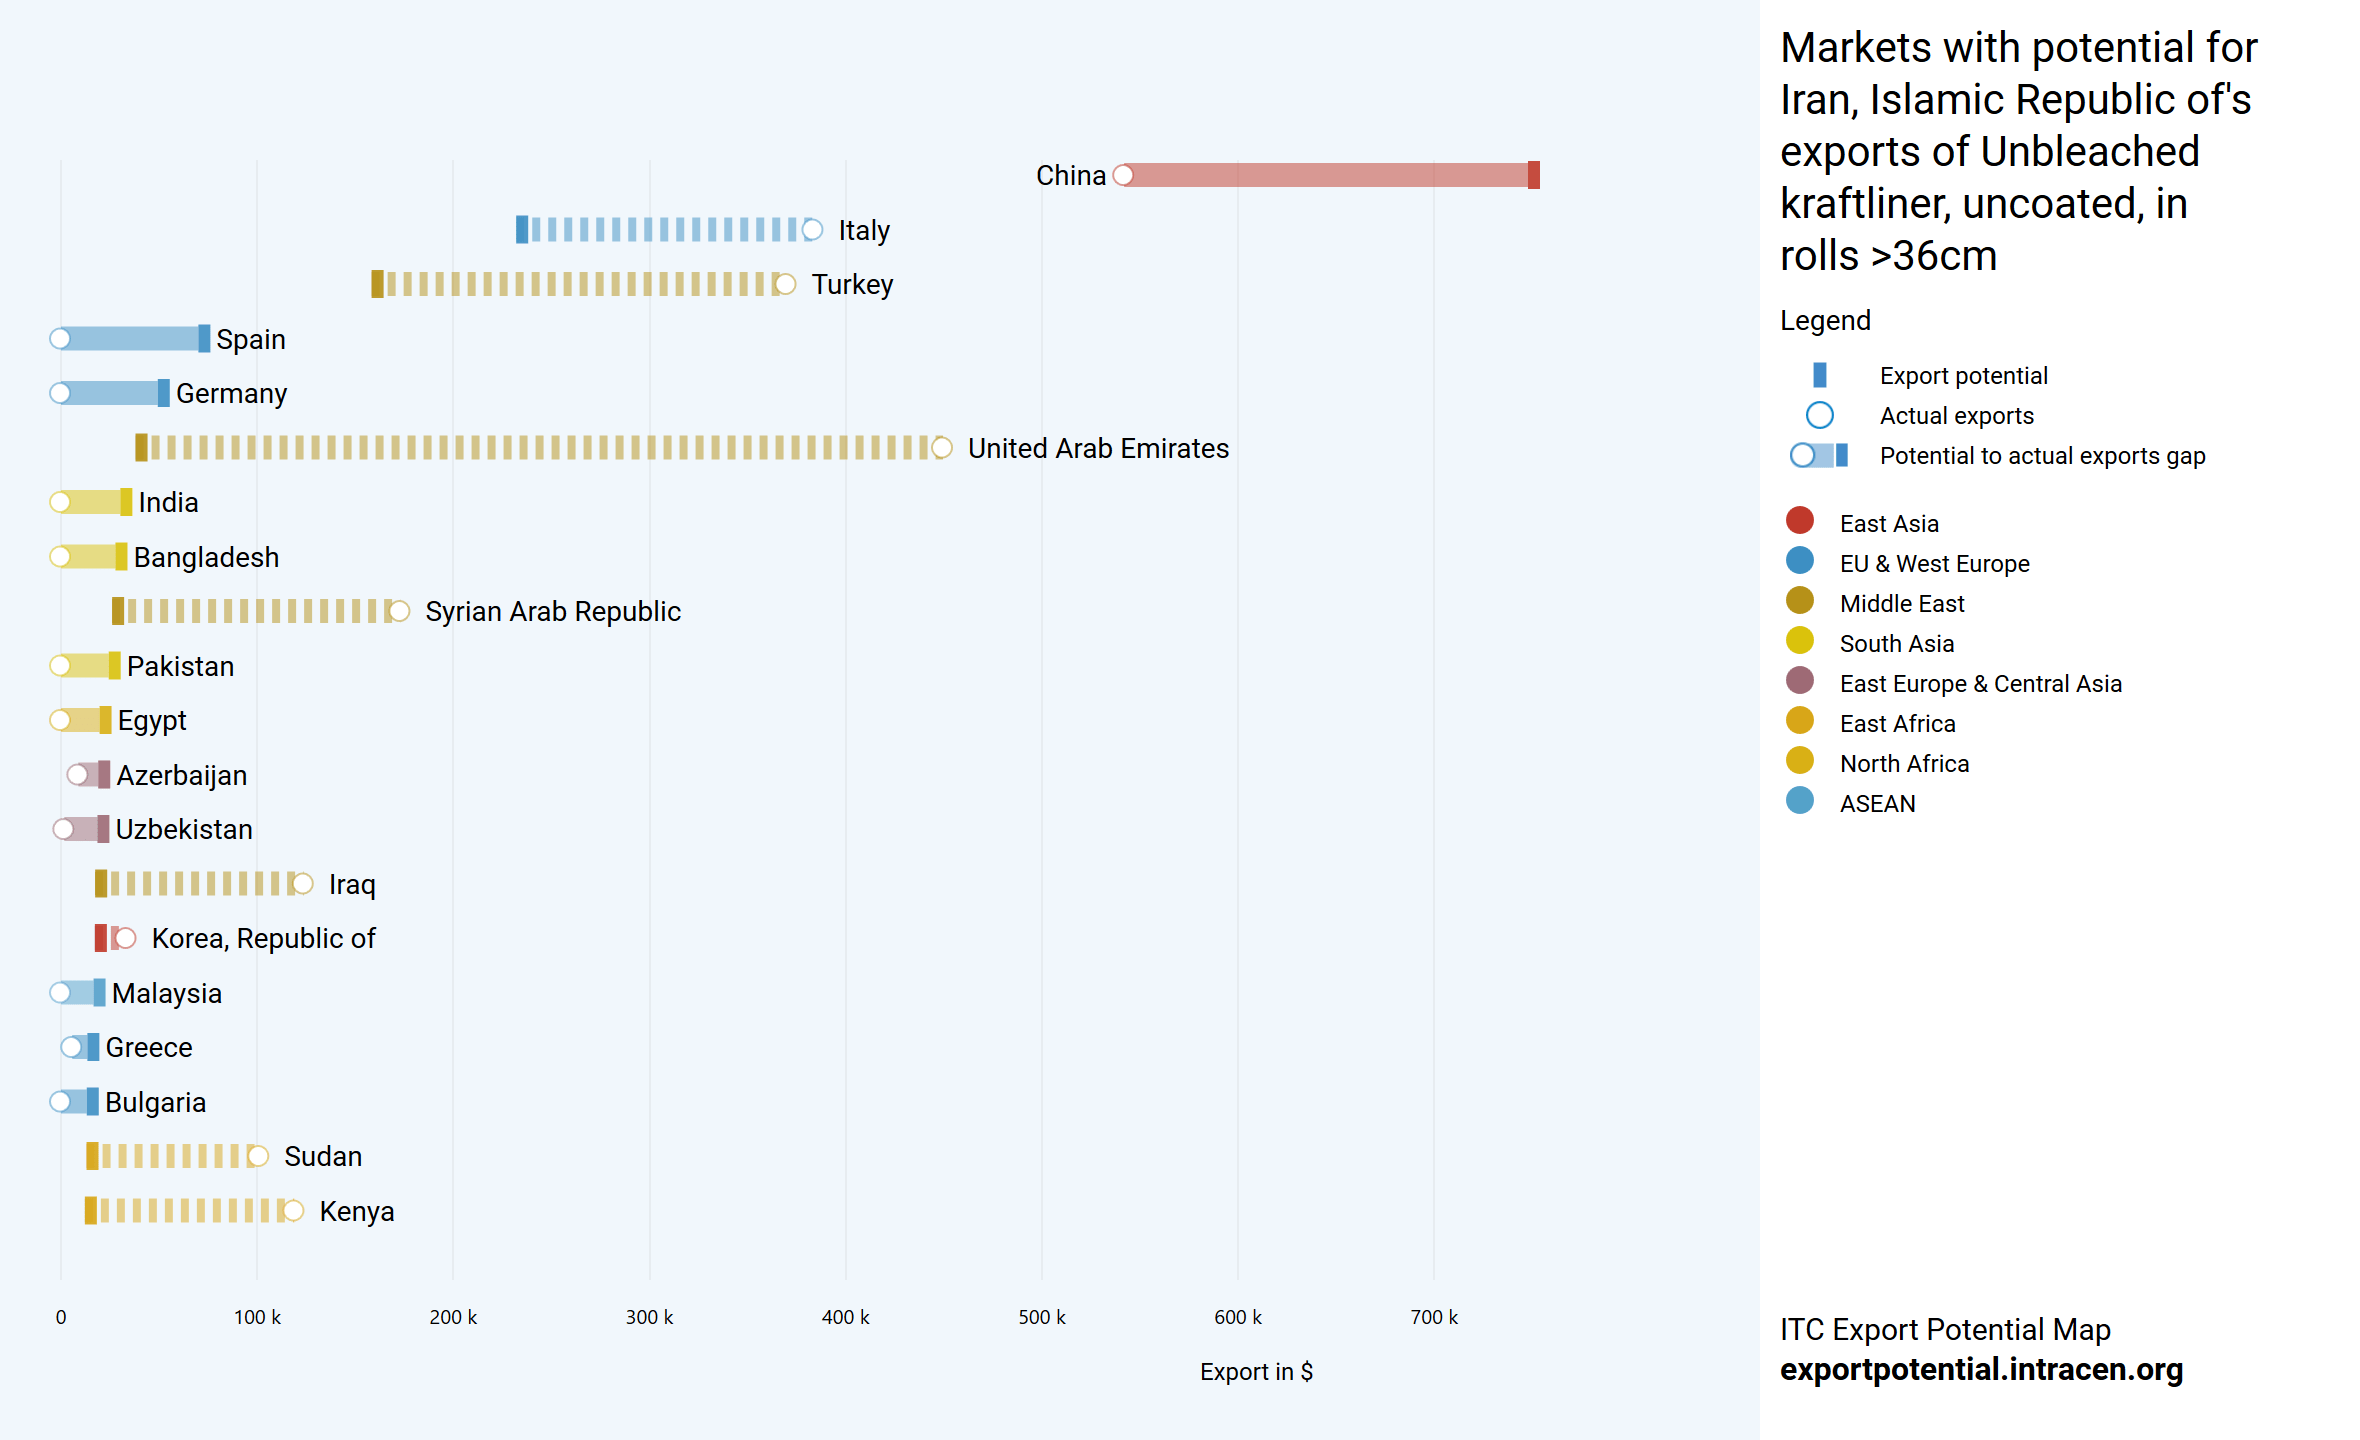
Task: Click the Kenya country label
Action: coord(356,1212)
